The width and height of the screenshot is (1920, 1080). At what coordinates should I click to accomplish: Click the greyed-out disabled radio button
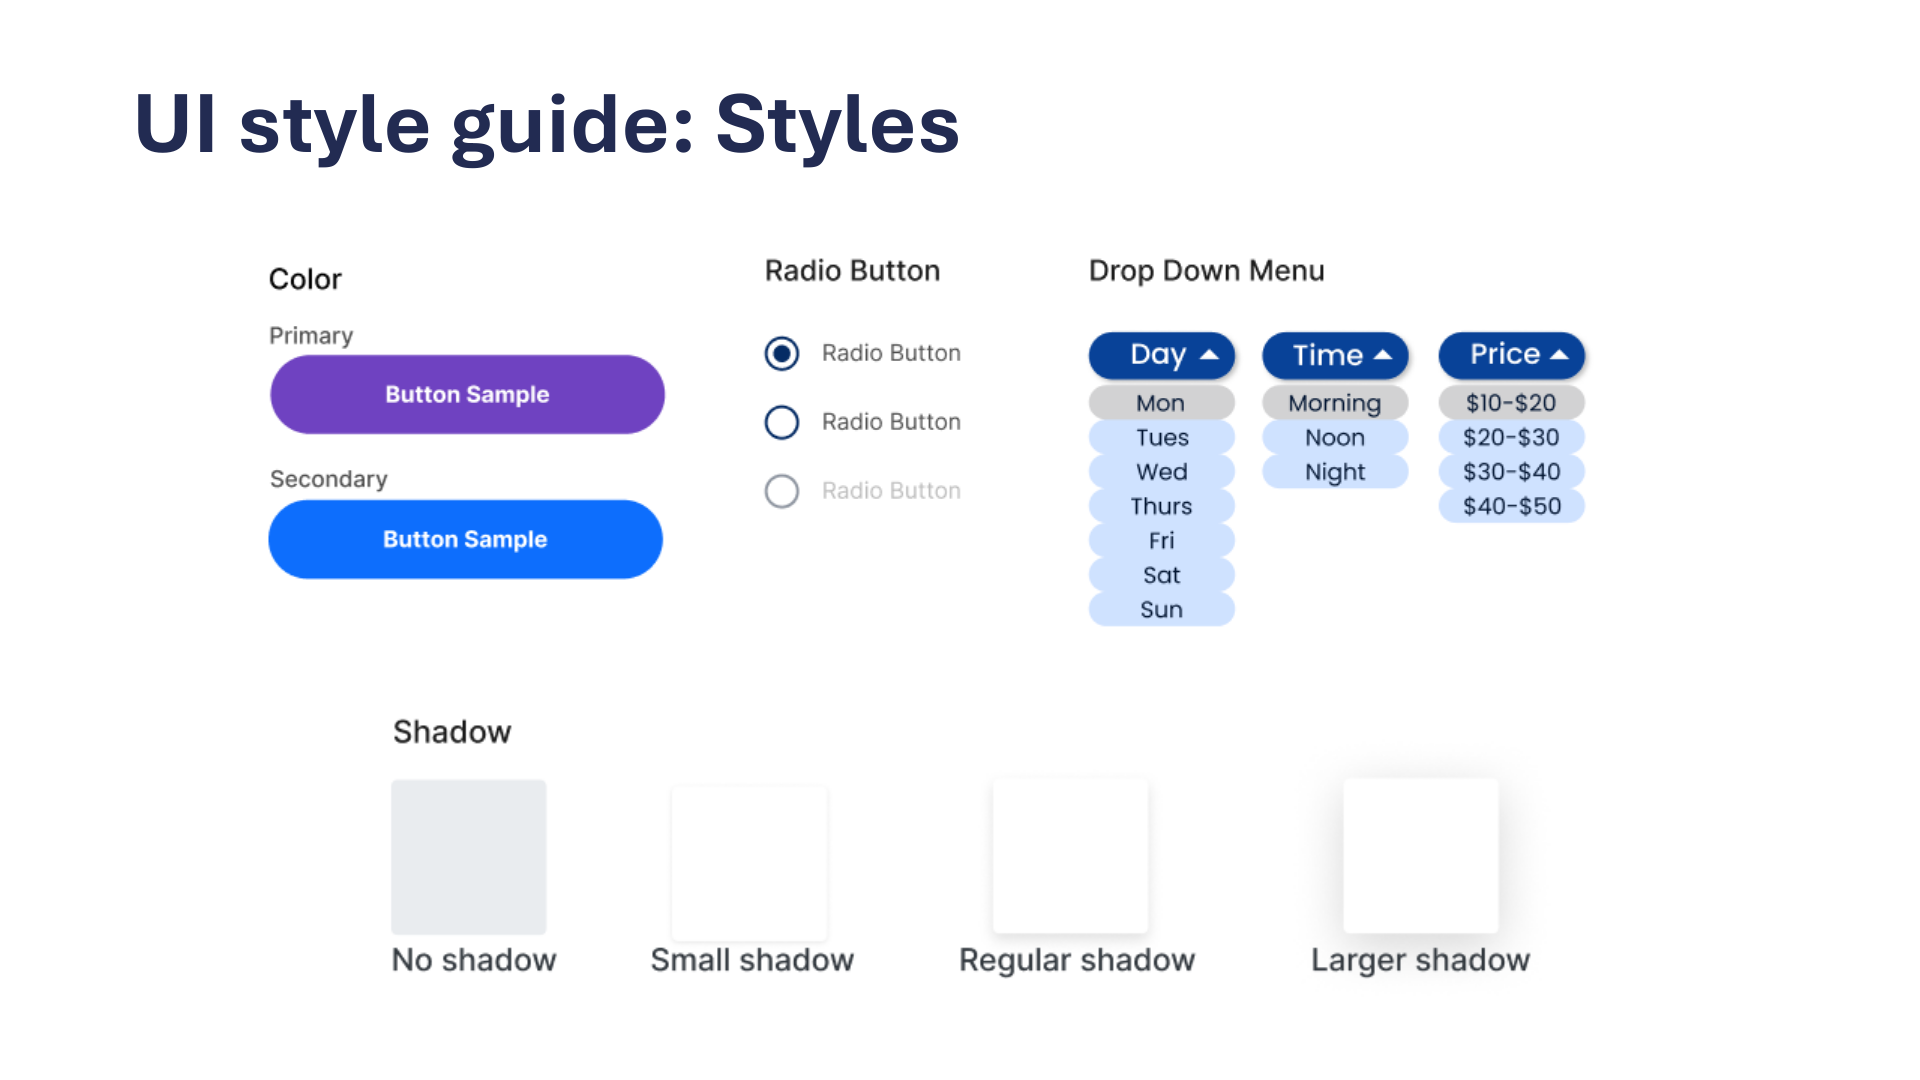click(x=782, y=491)
